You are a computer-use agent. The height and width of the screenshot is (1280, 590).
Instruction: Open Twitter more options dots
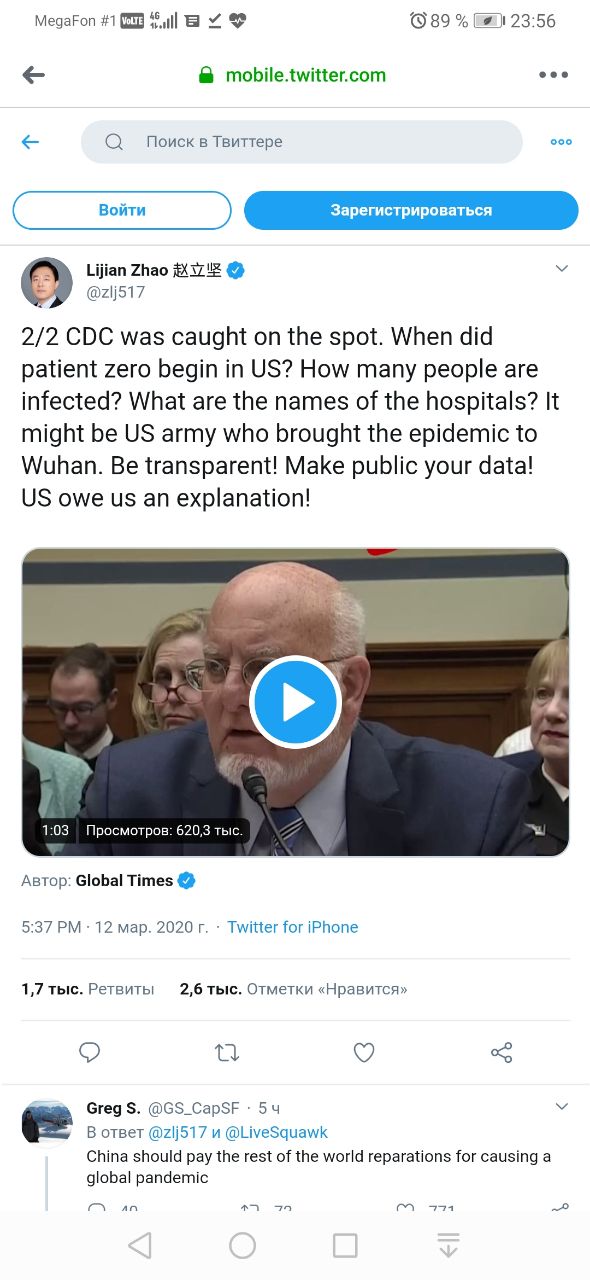(561, 142)
